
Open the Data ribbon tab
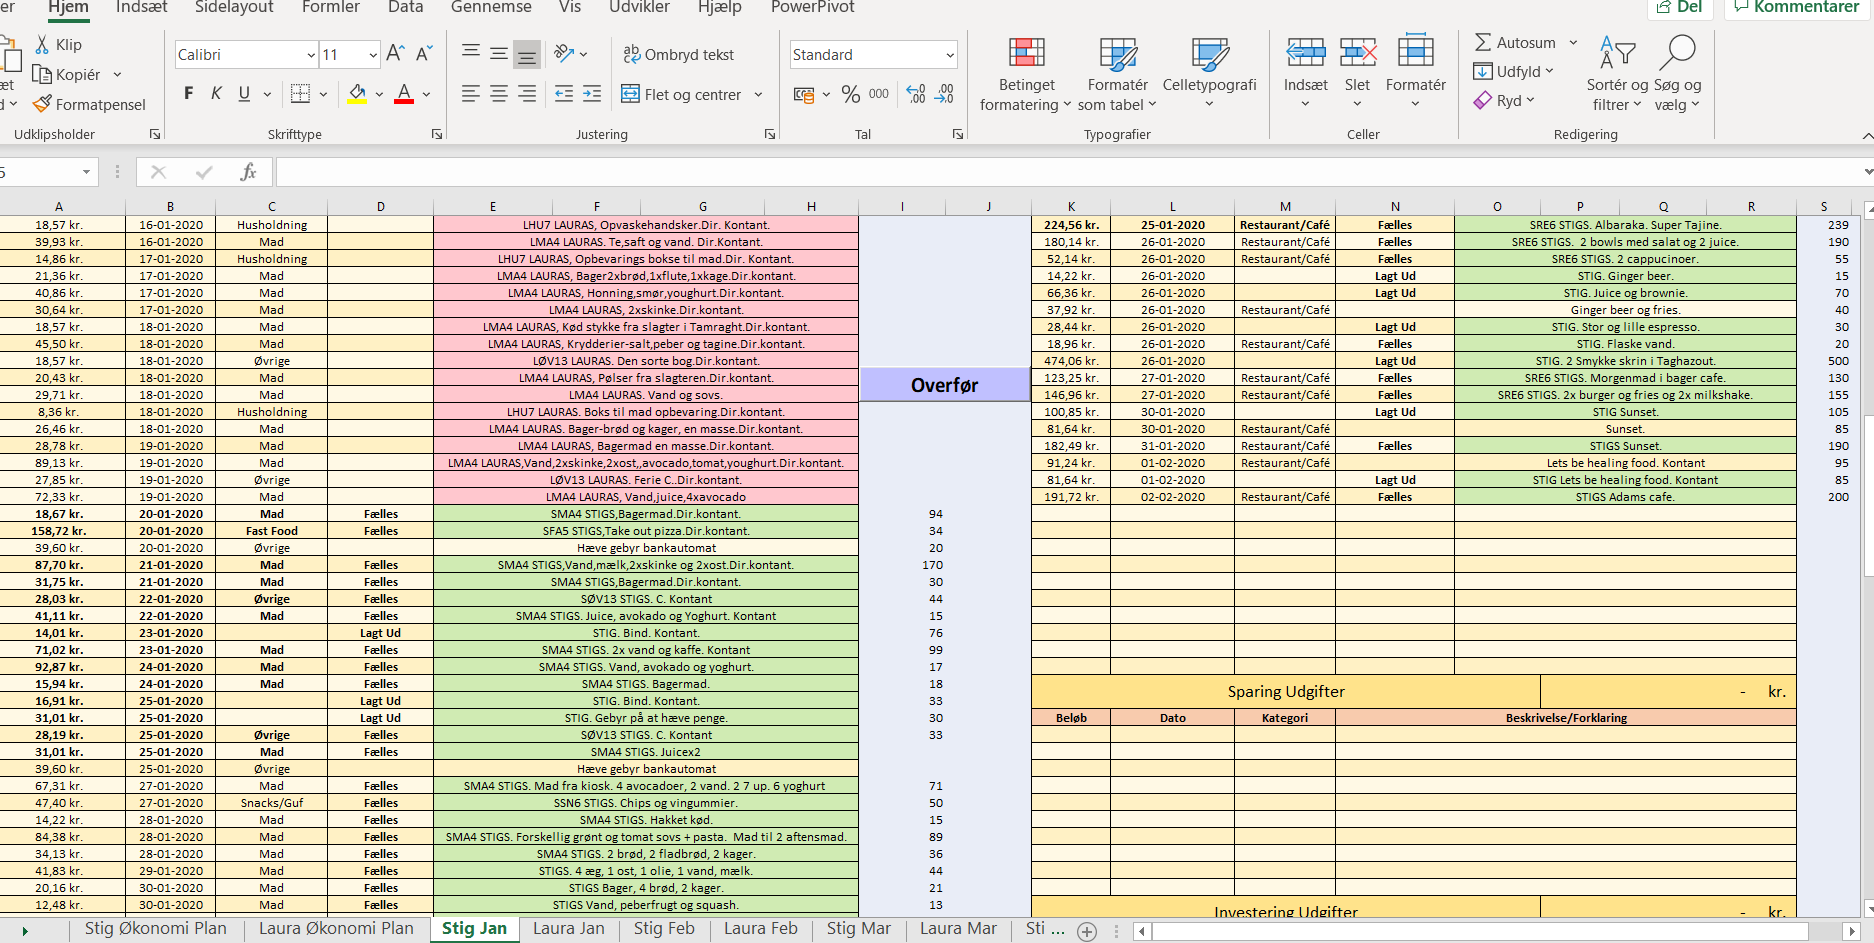click(x=405, y=7)
